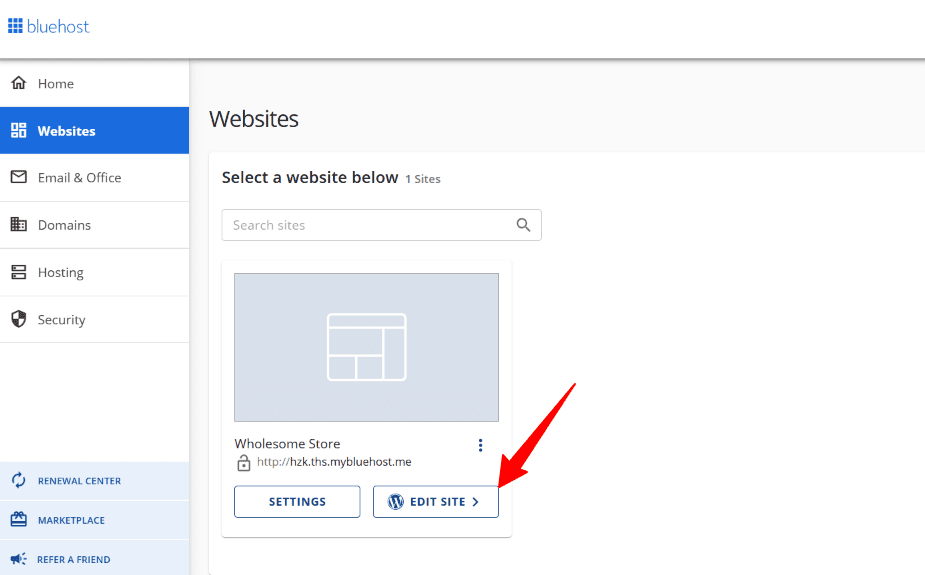Click the WordPress logo in Edit Site

pos(395,502)
